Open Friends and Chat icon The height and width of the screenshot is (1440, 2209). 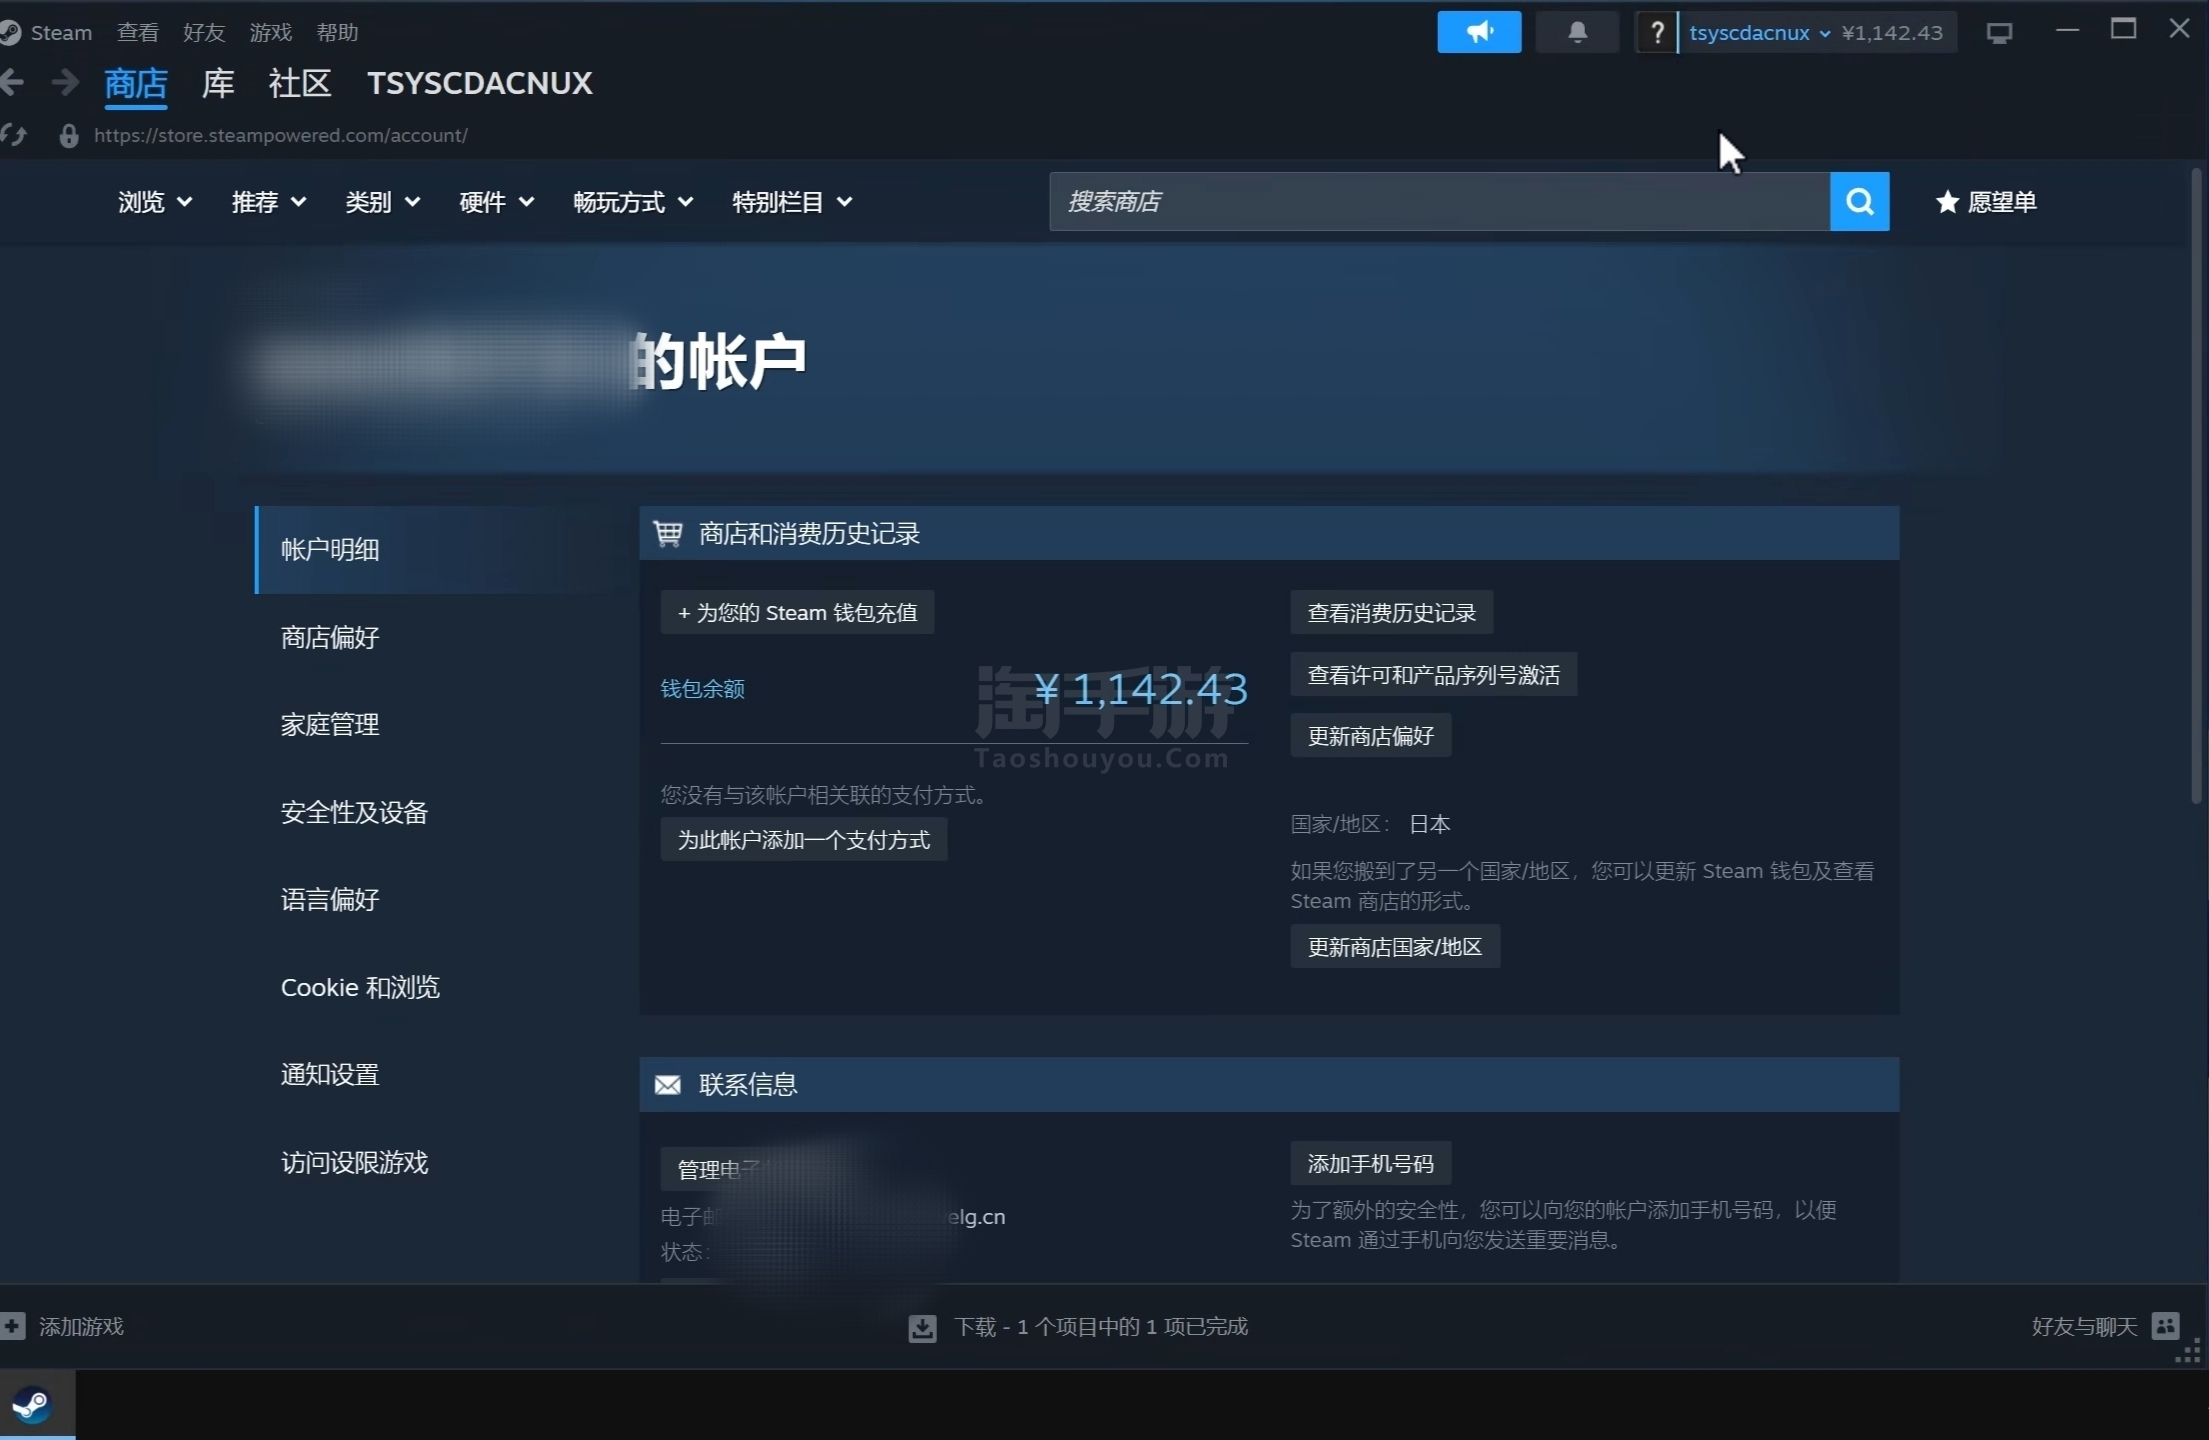(x=2165, y=1326)
